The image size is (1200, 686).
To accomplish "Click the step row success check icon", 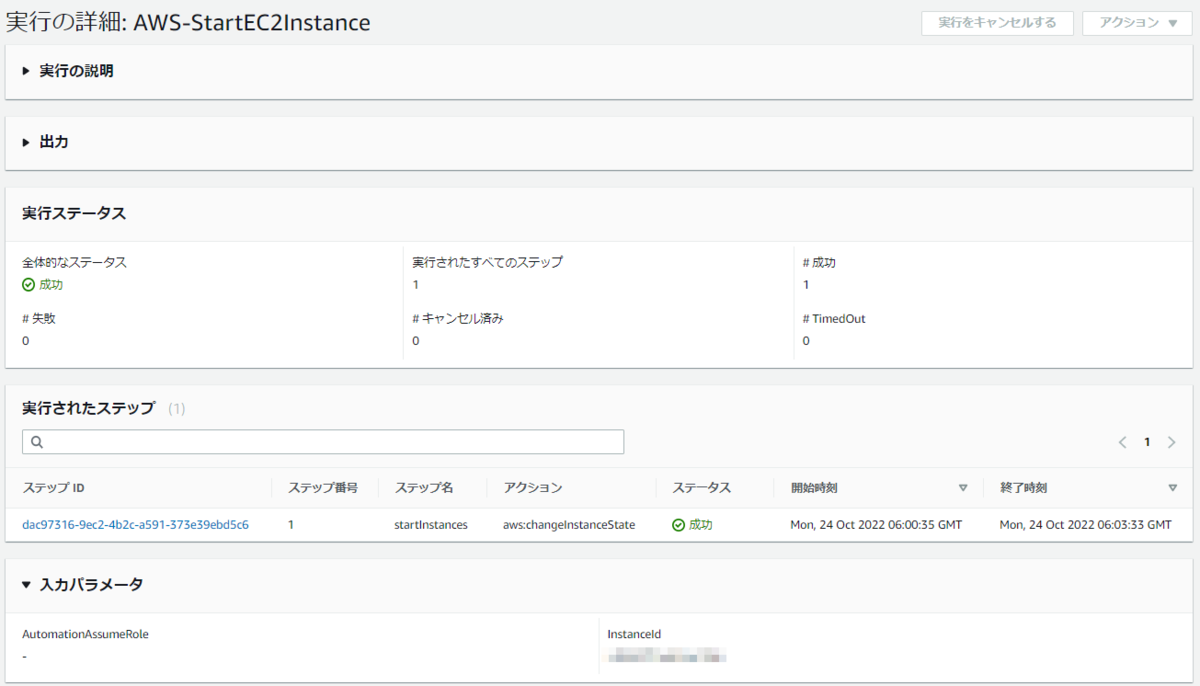I will pos(679,525).
